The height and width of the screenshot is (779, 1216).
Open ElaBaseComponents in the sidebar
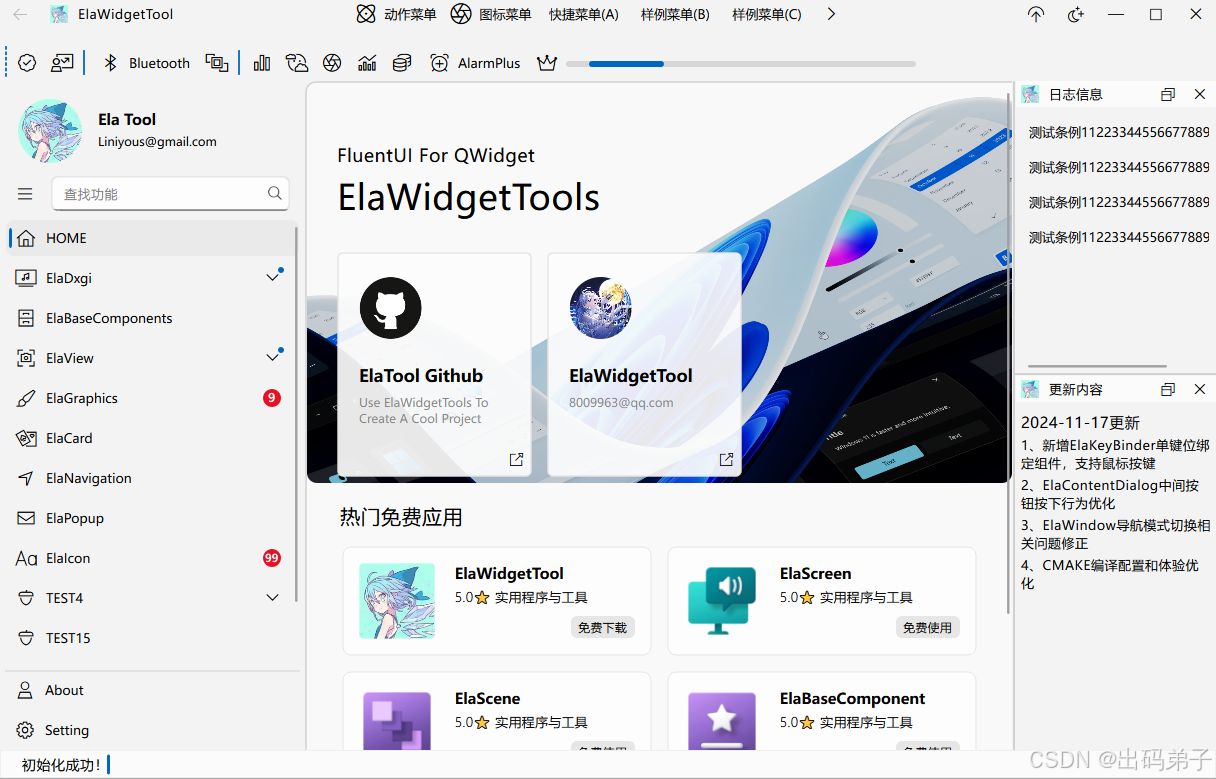[x=150, y=318]
